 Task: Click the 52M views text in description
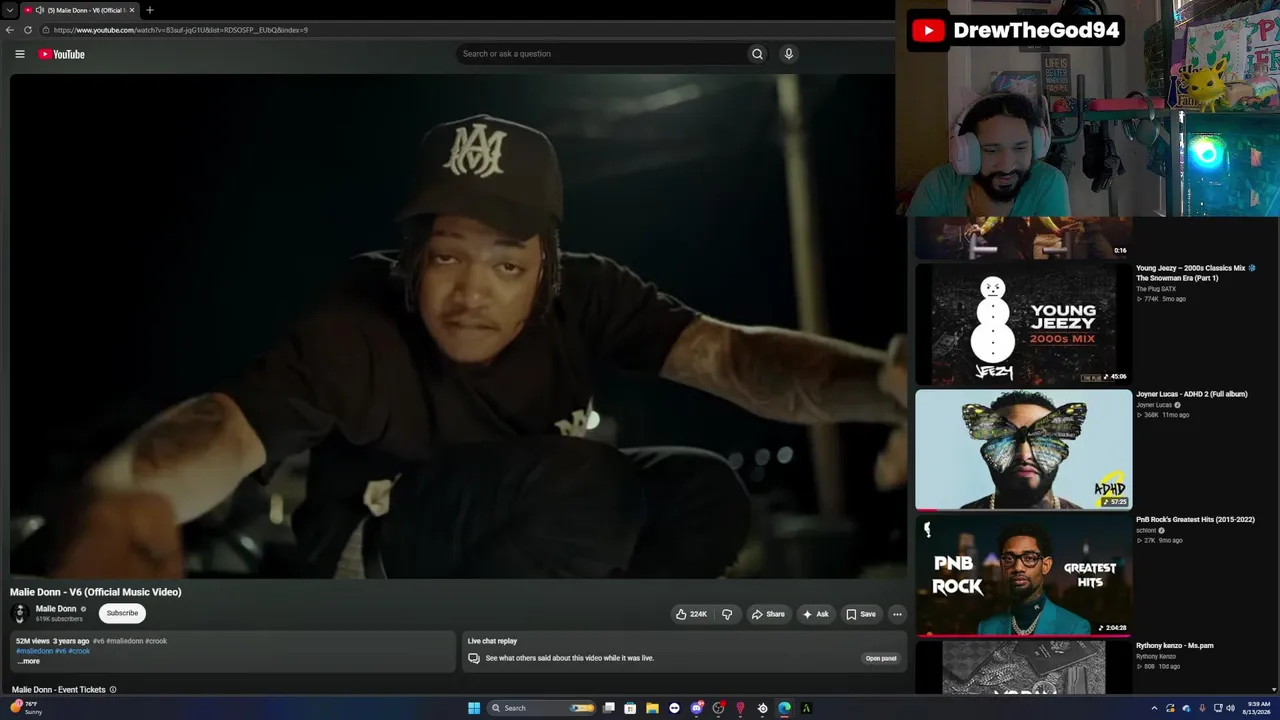[x=33, y=641]
